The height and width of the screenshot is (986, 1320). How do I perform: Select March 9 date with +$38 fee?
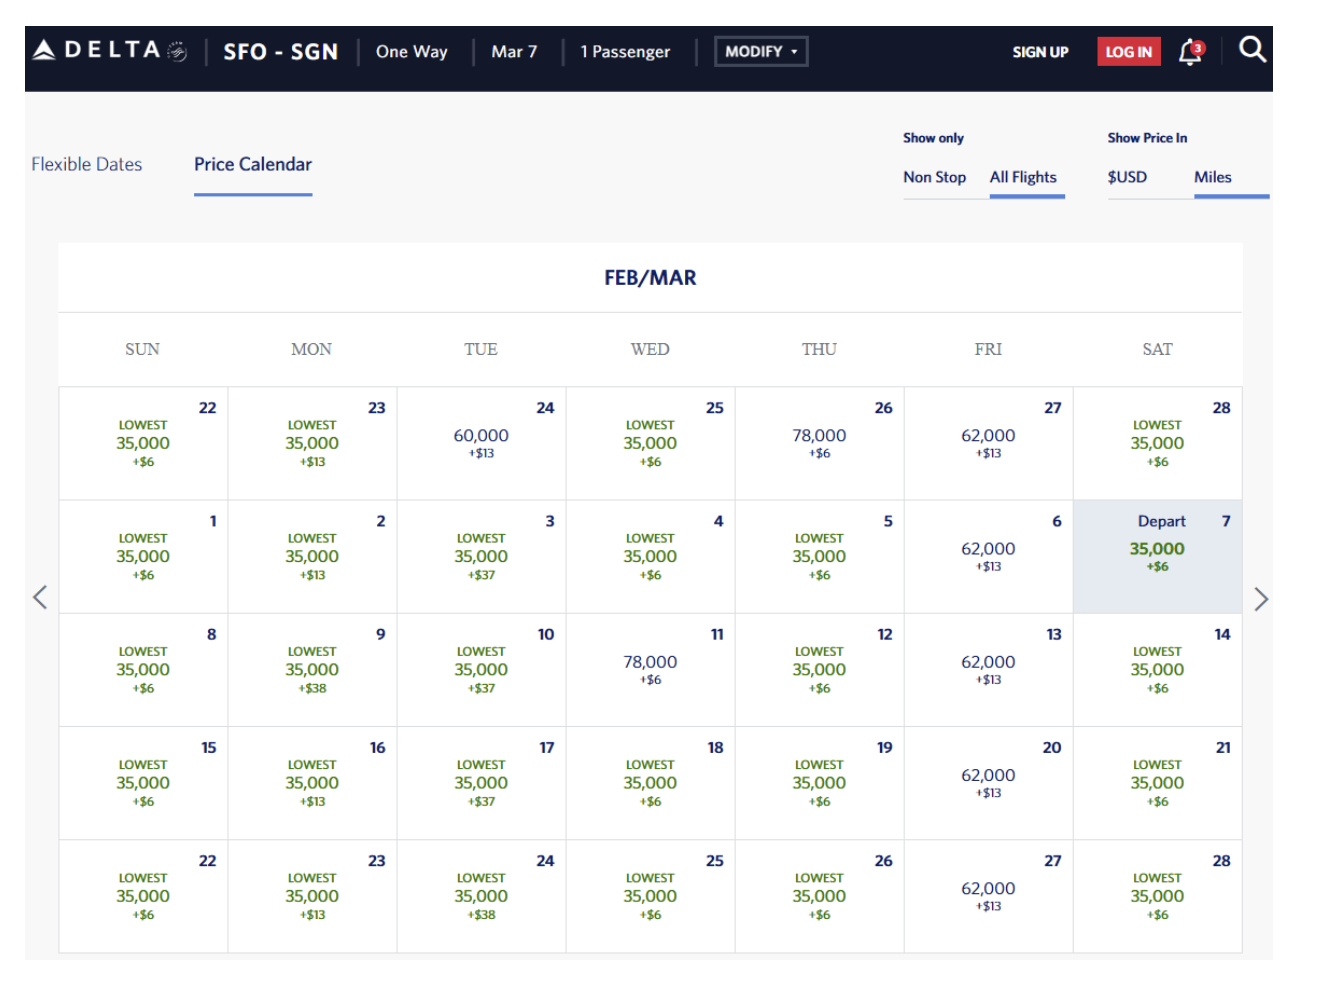[x=312, y=669]
